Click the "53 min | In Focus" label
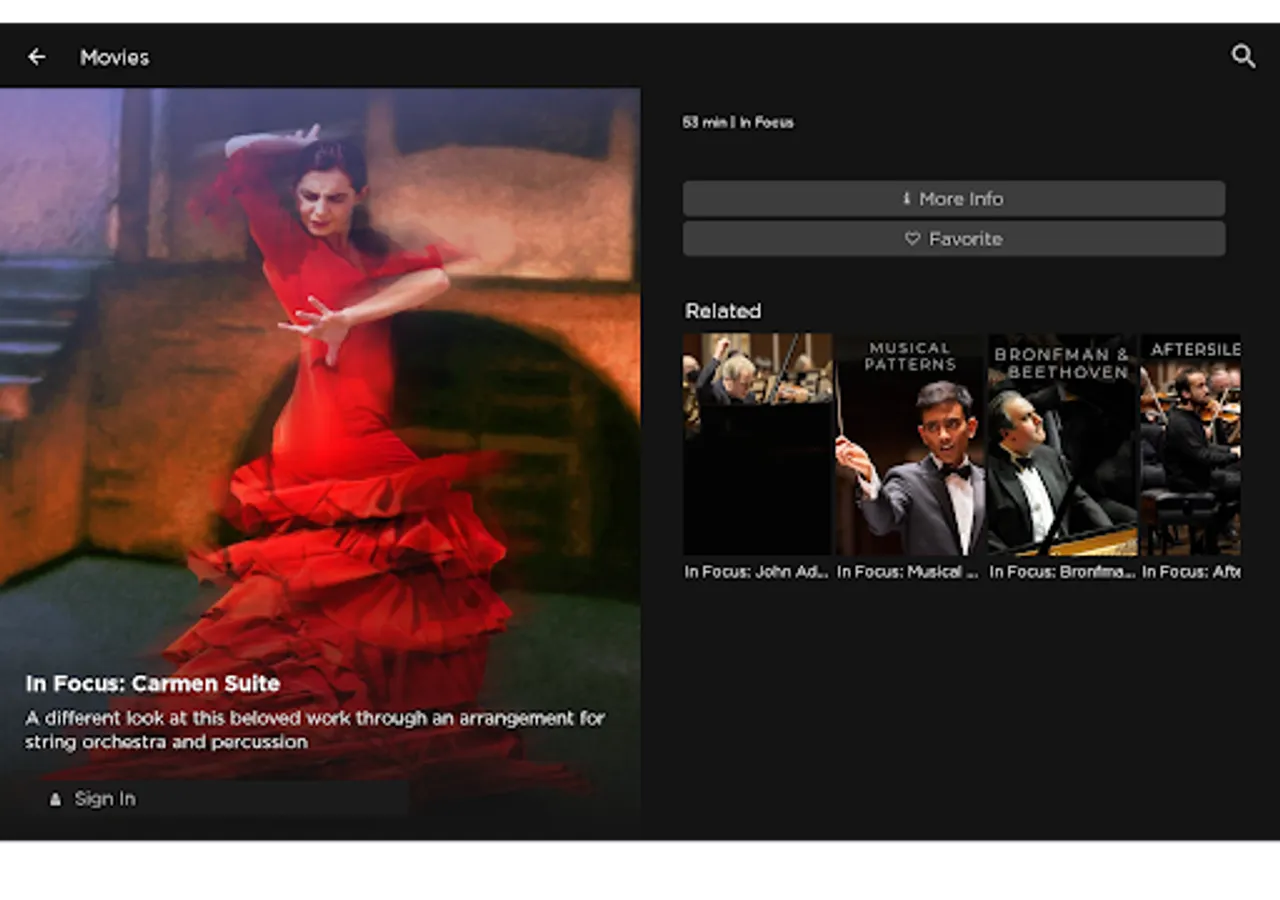 click(x=738, y=122)
